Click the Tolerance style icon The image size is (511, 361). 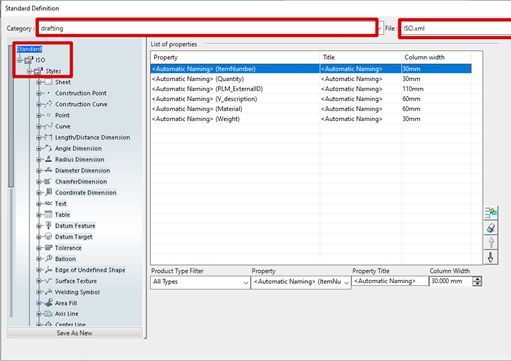tap(49, 247)
